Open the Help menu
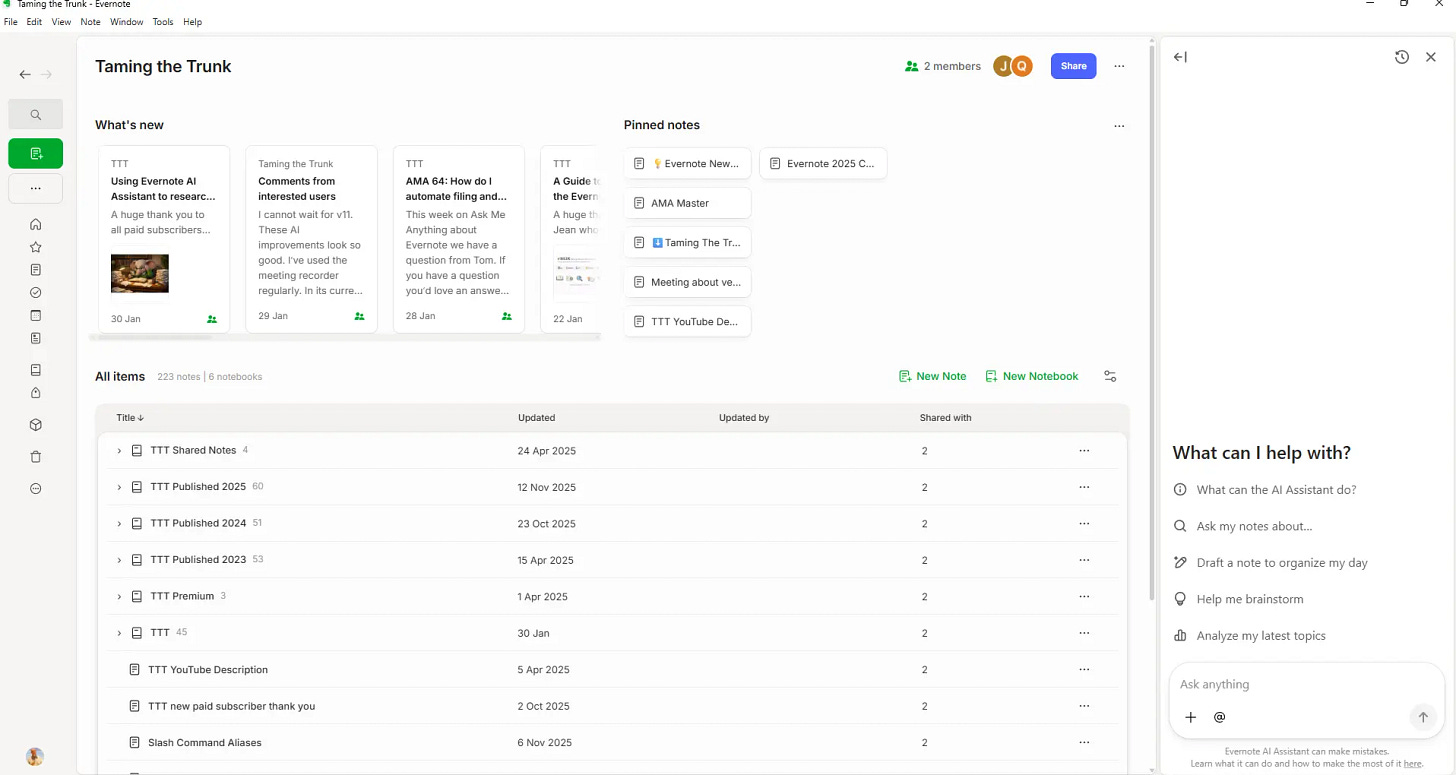 click(193, 22)
